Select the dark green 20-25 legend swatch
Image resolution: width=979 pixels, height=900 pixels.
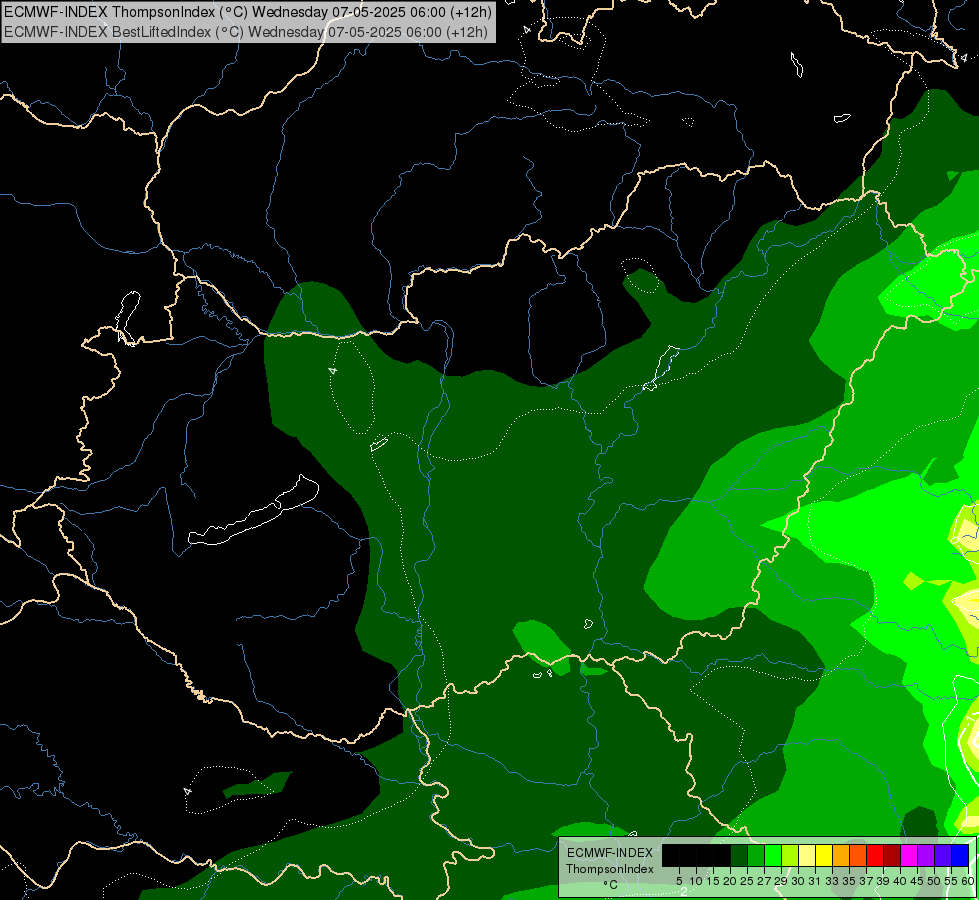739,855
